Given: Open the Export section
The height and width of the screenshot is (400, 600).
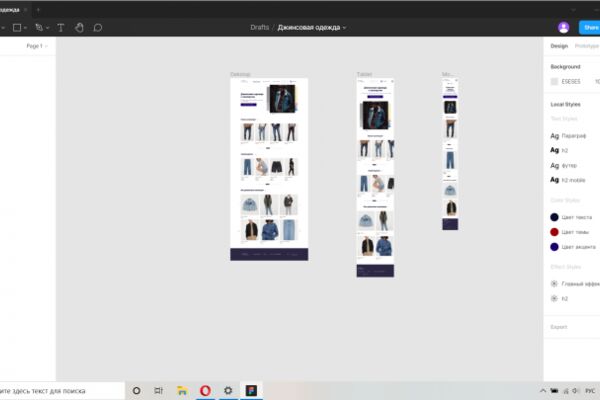Looking at the screenshot, I should [559, 327].
